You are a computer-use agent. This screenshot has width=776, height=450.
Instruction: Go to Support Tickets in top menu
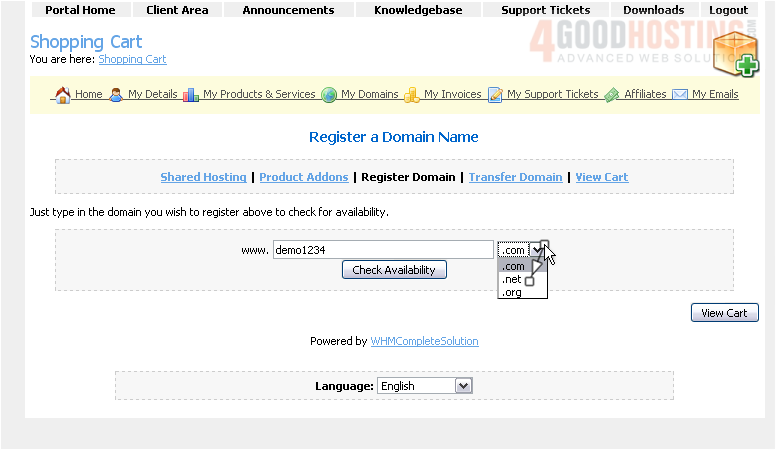point(545,10)
